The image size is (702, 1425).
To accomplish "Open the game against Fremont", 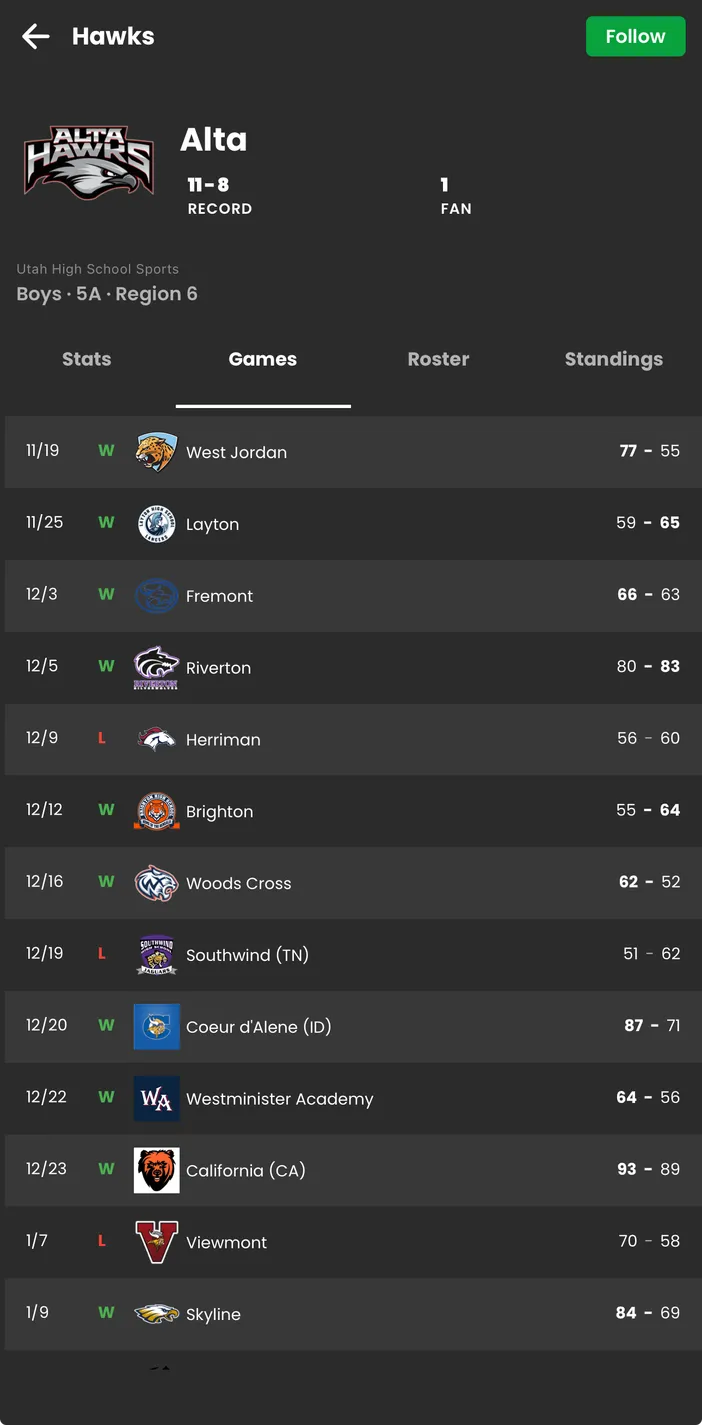I will pyautogui.click(x=351, y=595).
